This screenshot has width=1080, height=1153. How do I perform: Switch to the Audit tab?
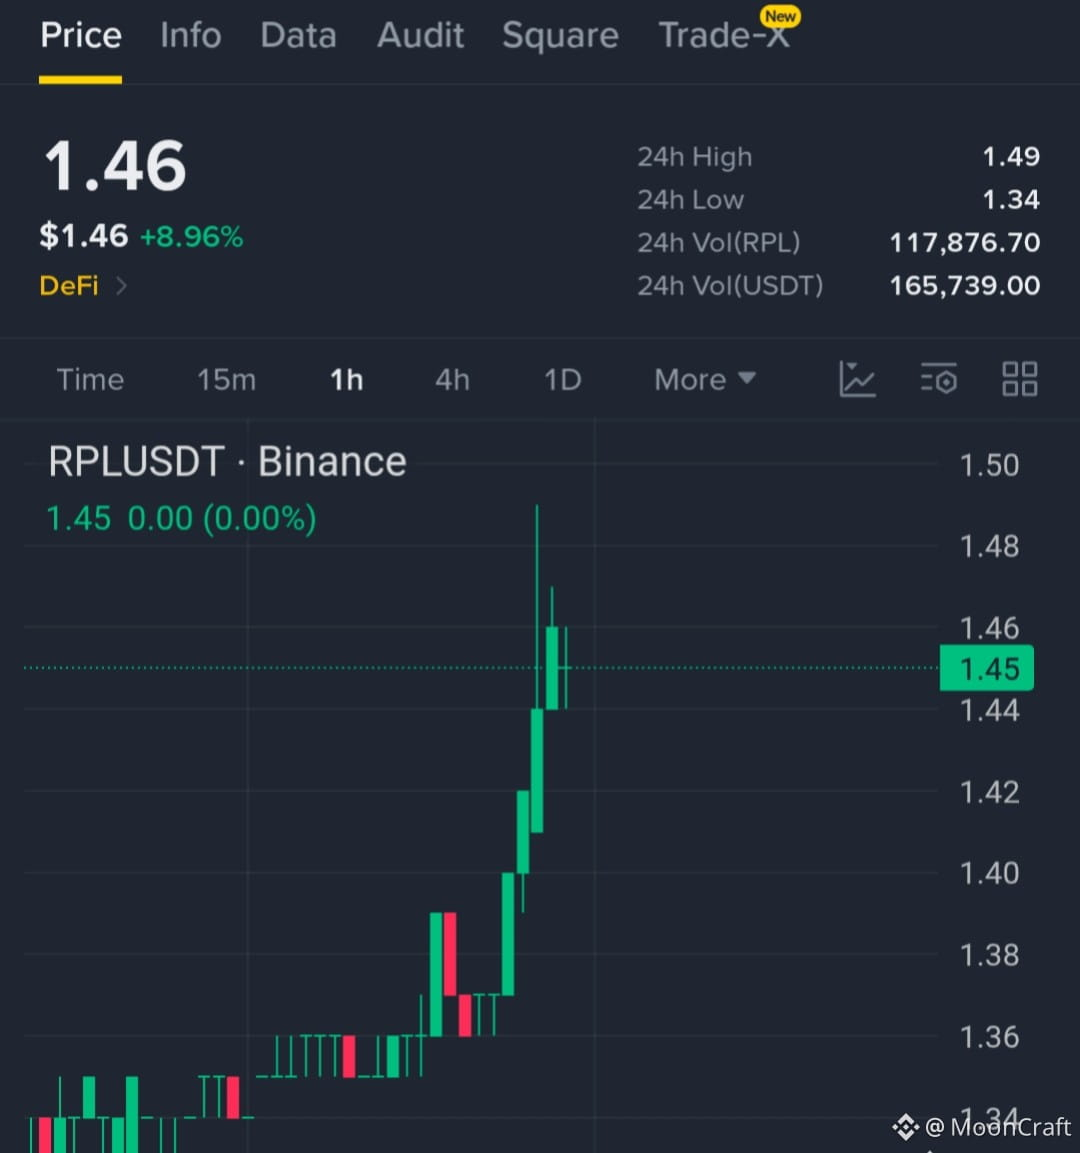[421, 35]
